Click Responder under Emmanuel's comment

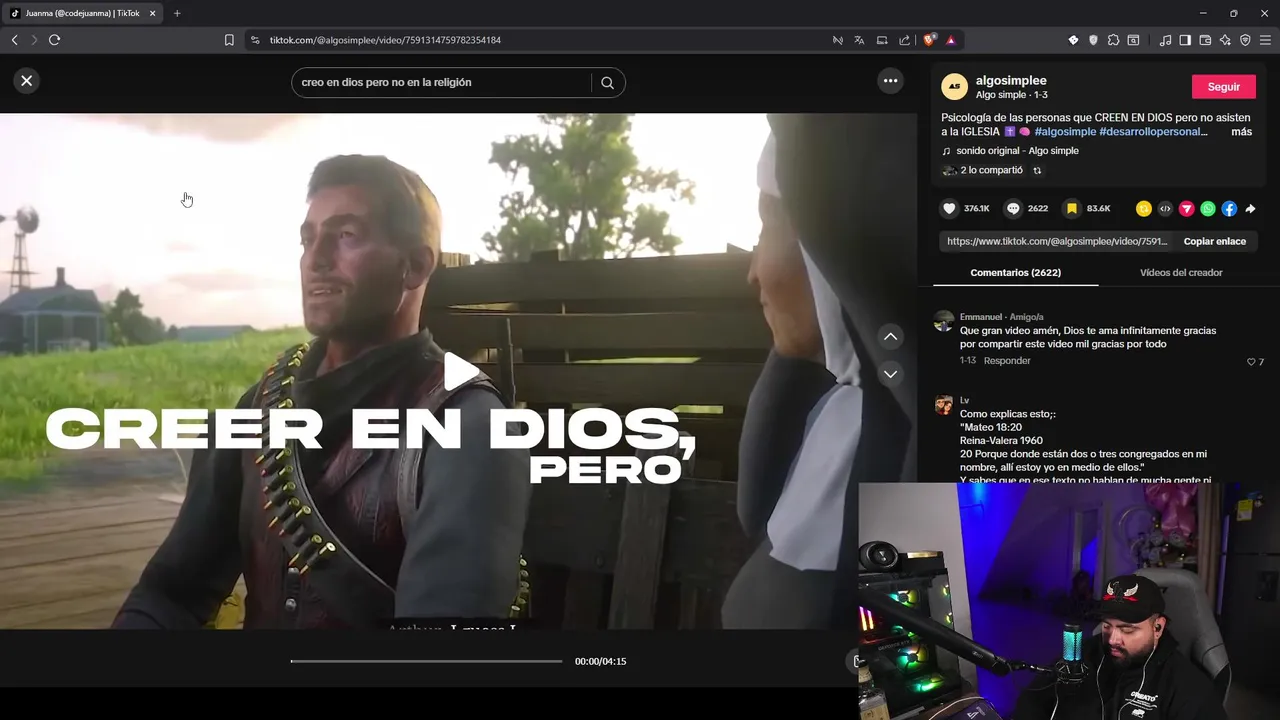1006,361
